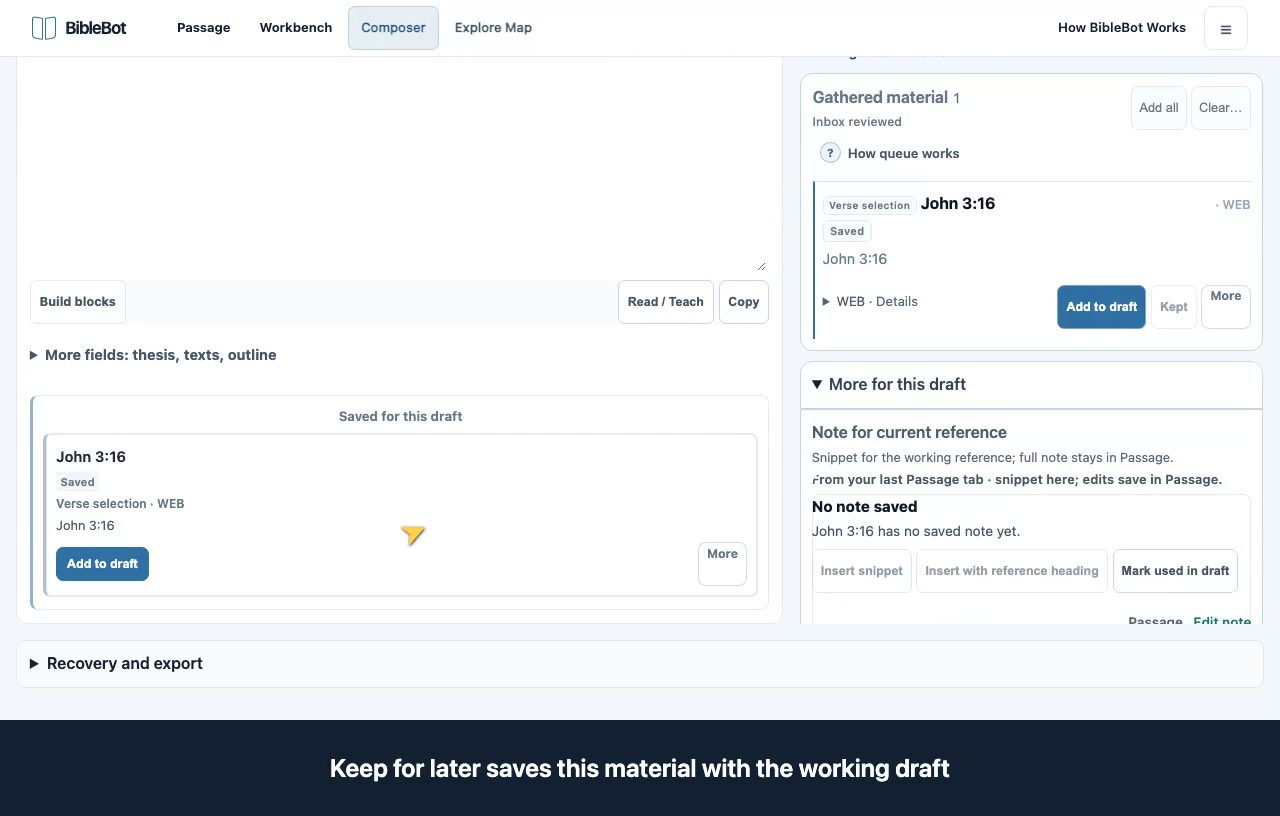Expand More fields: thesis, texts, outline
1280x816 pixels.
(x=153, y=355)
